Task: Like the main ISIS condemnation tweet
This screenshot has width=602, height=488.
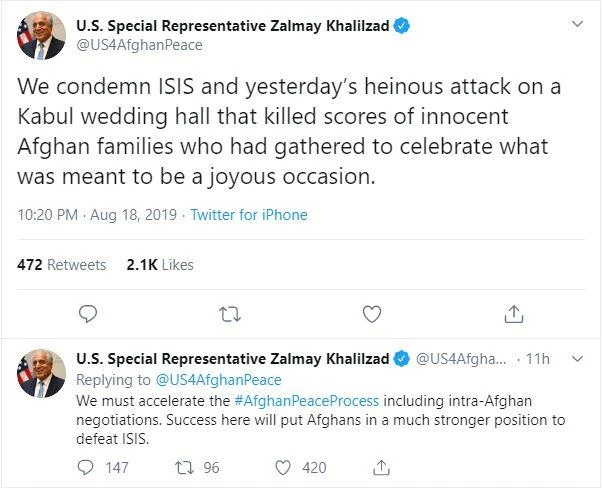Action: click(x=372, y=314)
